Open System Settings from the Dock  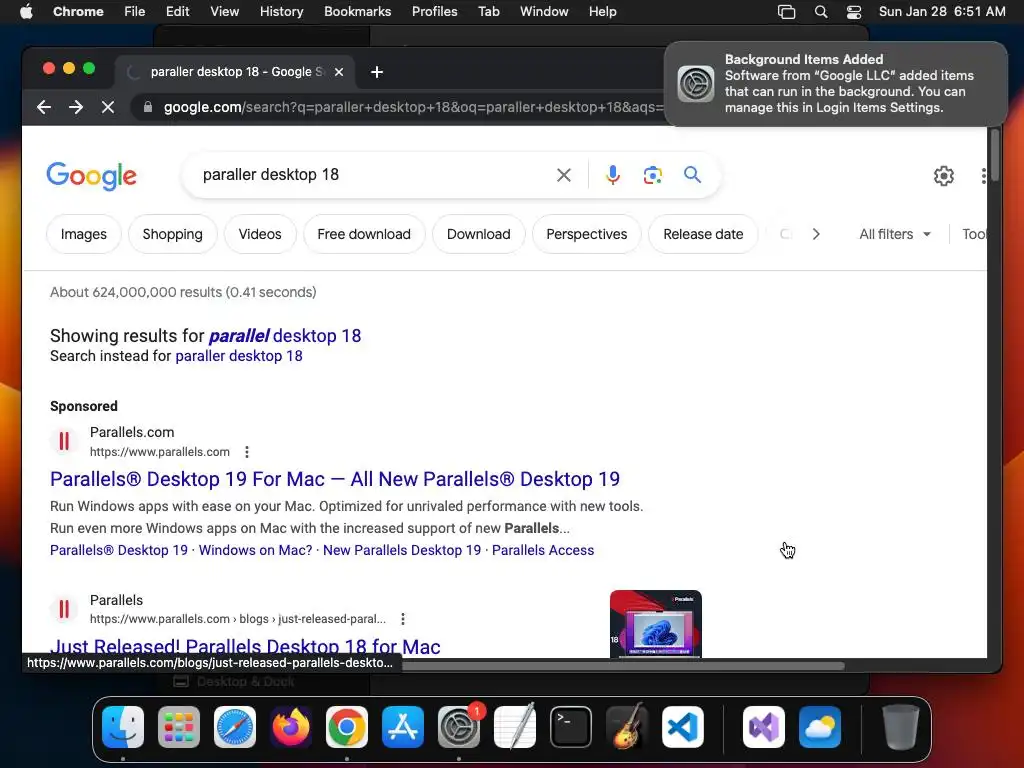coord(459,727)
